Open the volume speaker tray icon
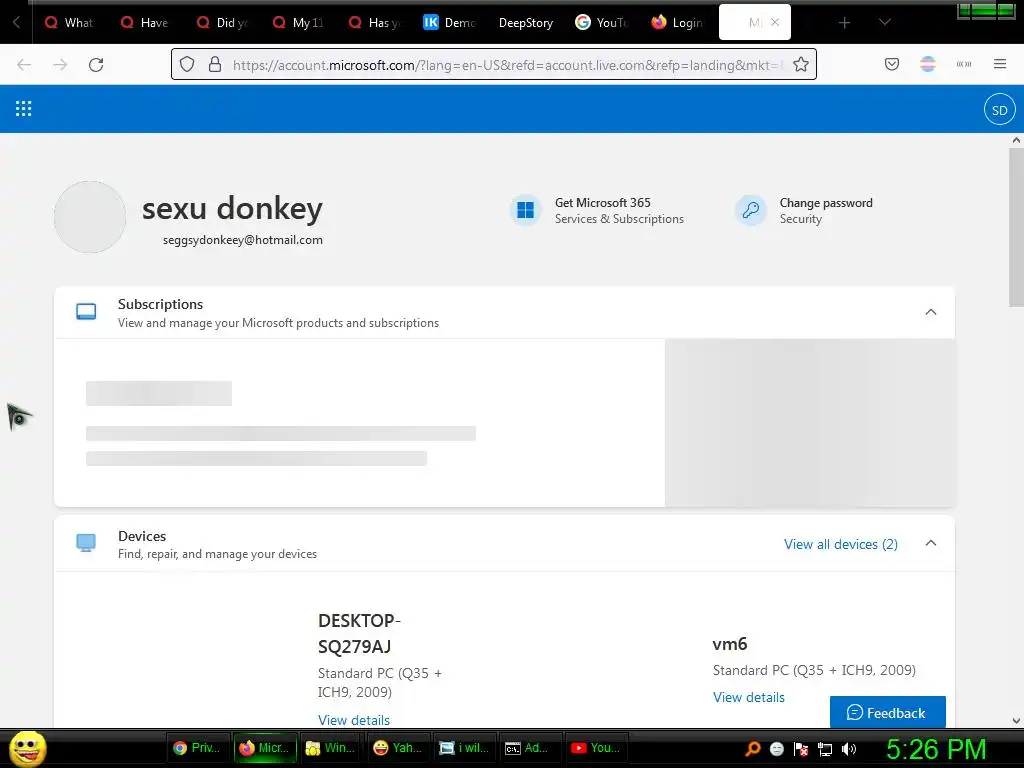This screenshot has width=1024, height=768. (x=848, y=748)
